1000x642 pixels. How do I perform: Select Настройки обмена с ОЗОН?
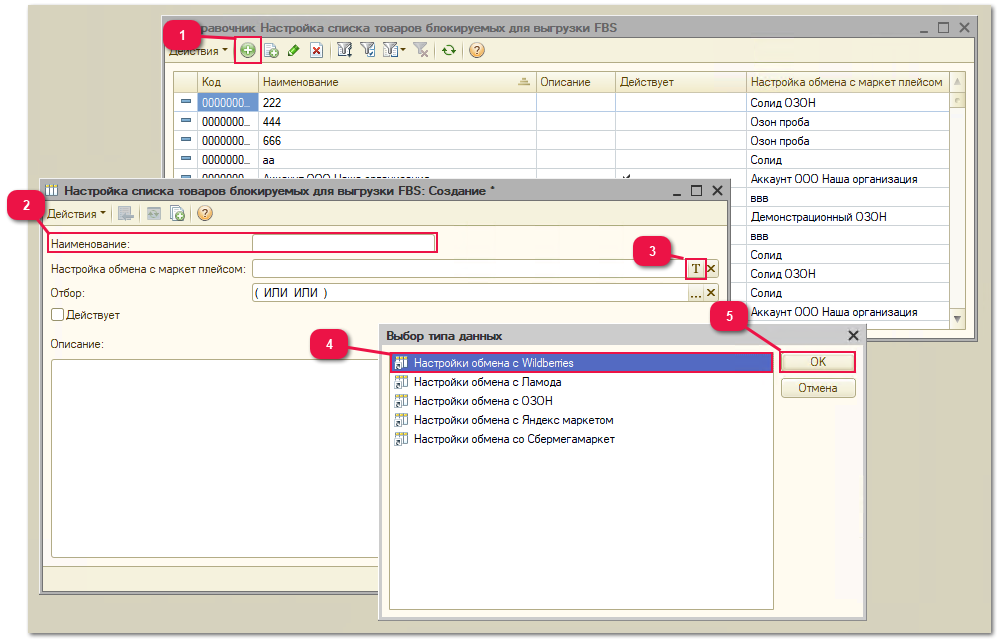click(x=581, y=401)
